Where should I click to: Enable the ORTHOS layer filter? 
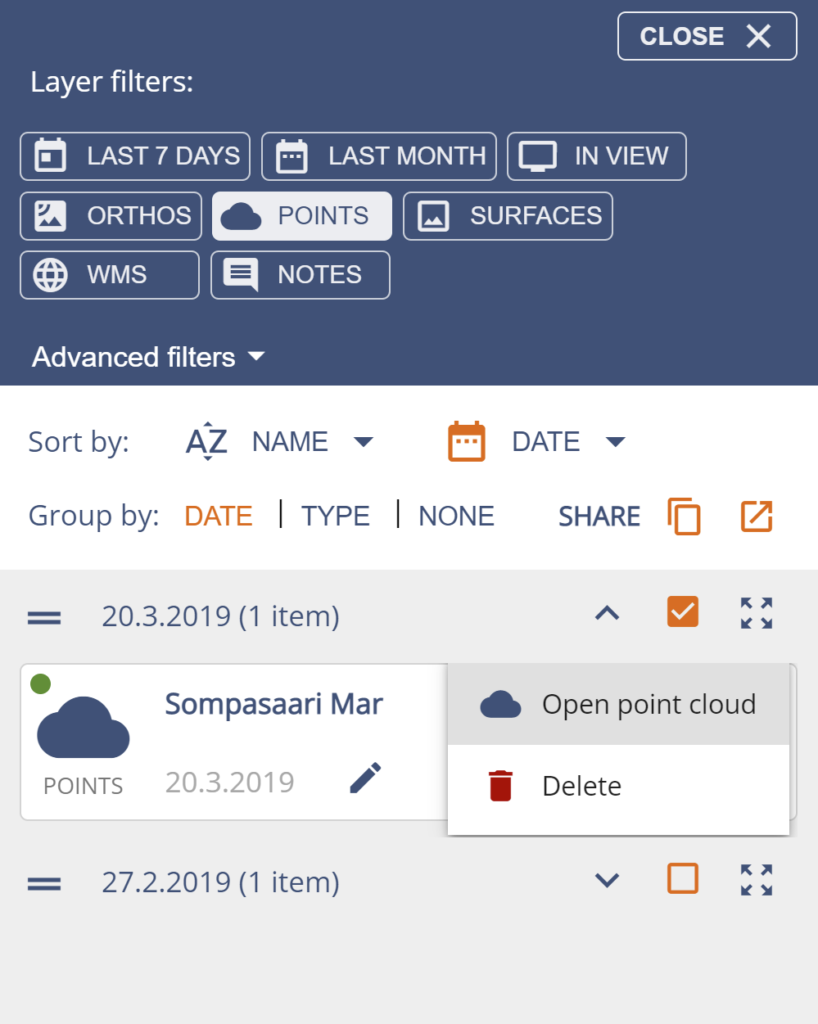pyautogui.click(x=111, y=216)
